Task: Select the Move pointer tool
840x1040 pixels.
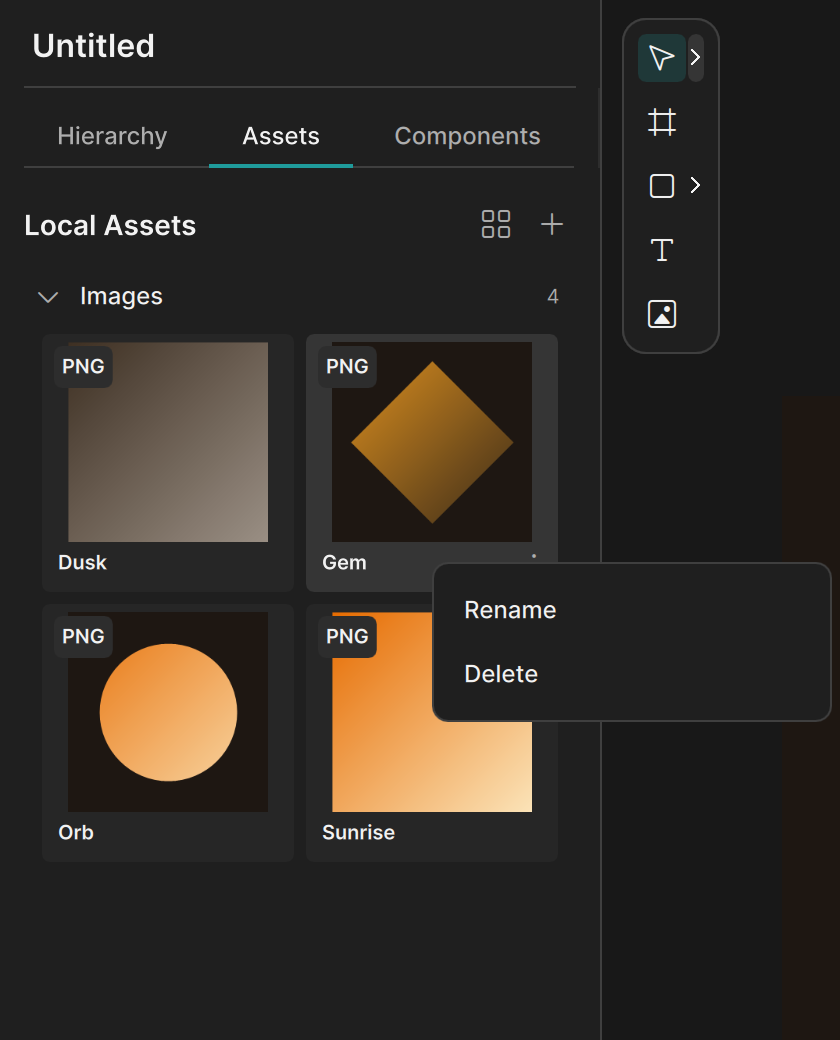Action: click(x=661, y=58)
